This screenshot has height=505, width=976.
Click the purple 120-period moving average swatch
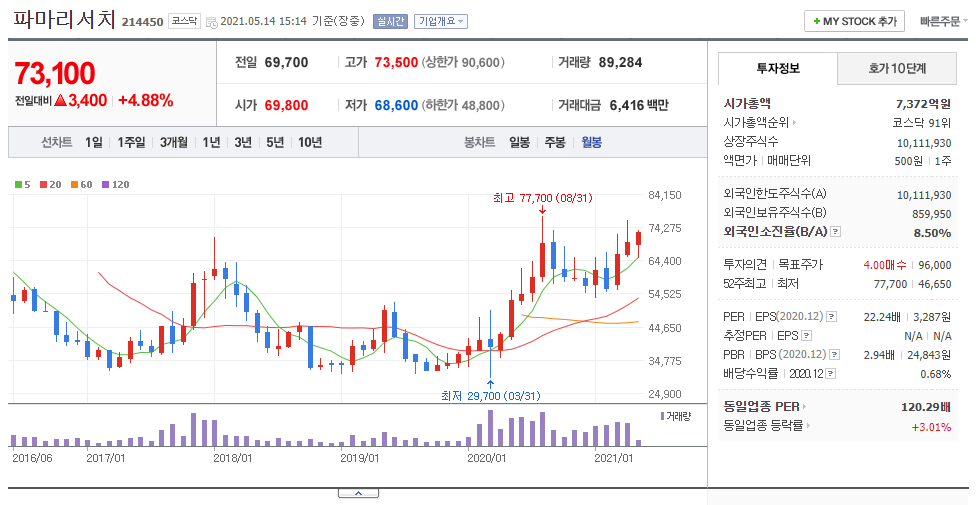coord(105,184)
